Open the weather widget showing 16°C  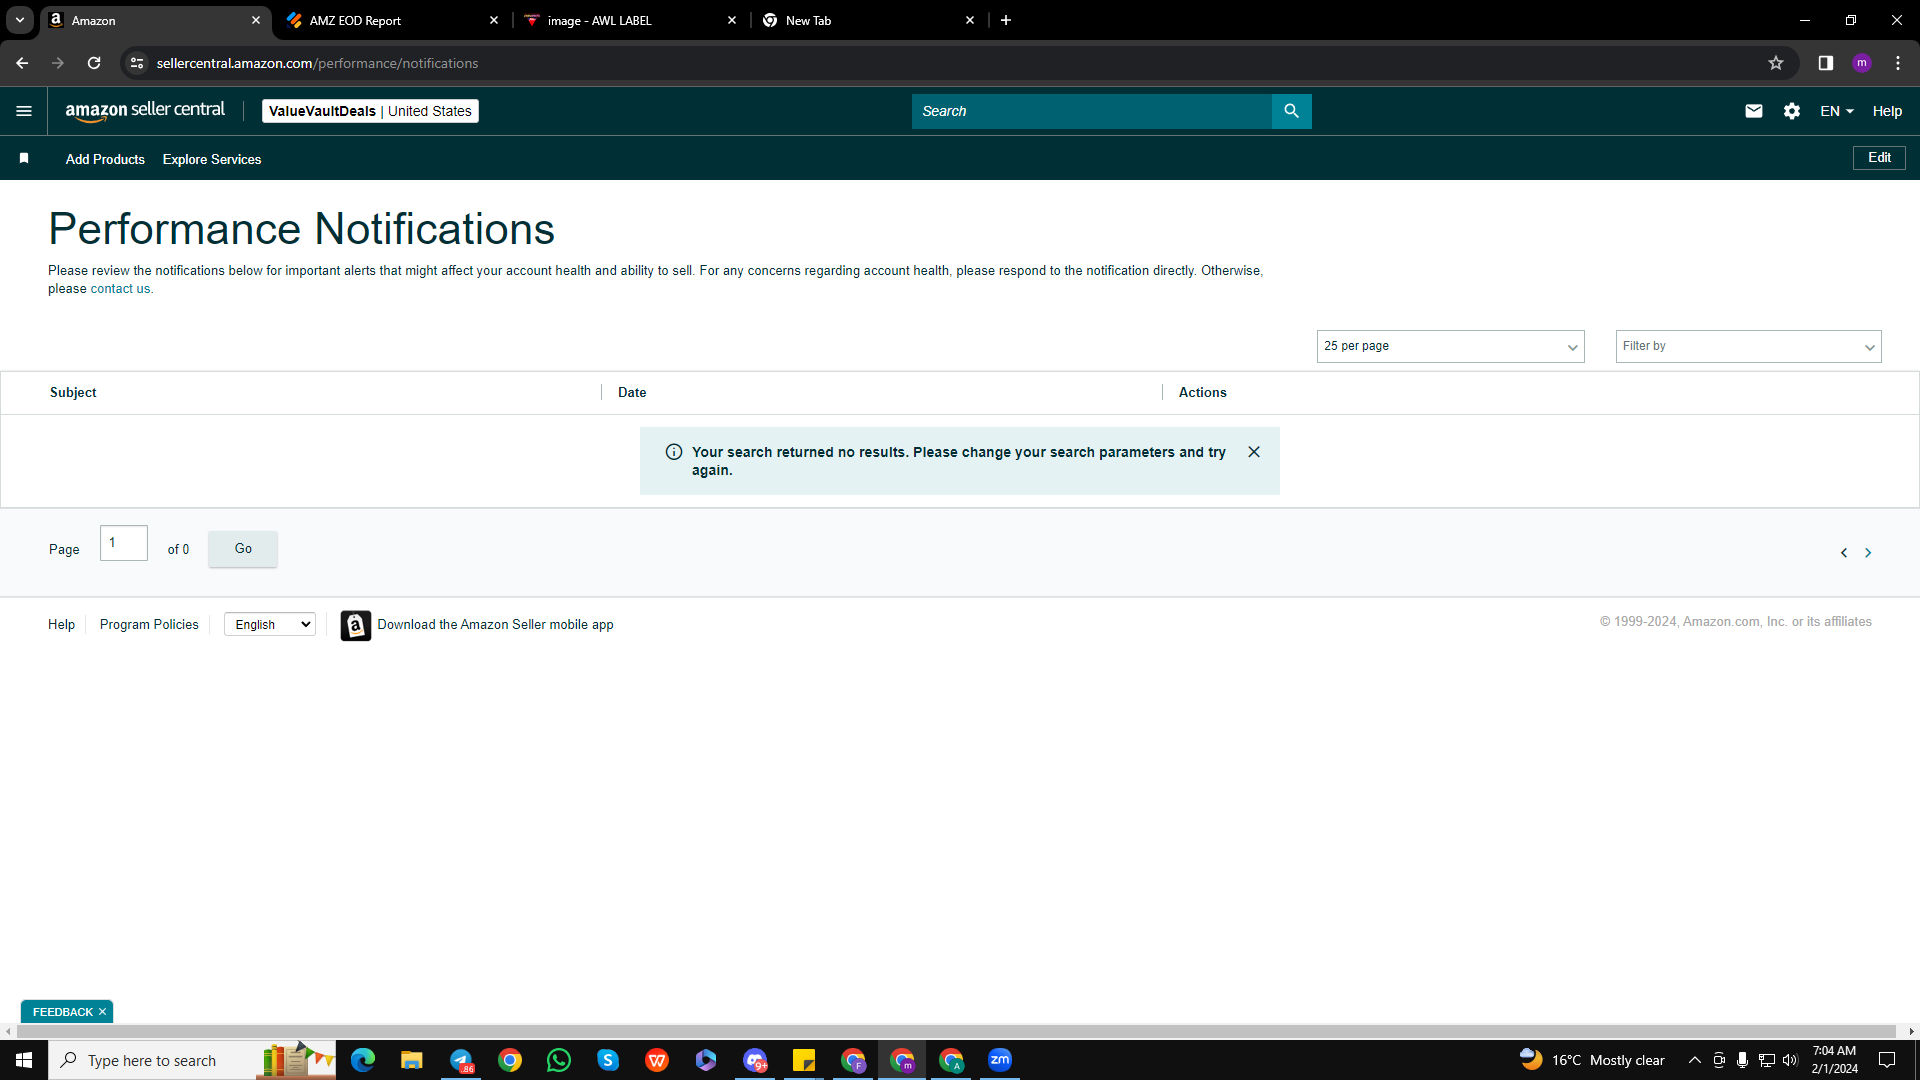click(x=1592, y=1060)
